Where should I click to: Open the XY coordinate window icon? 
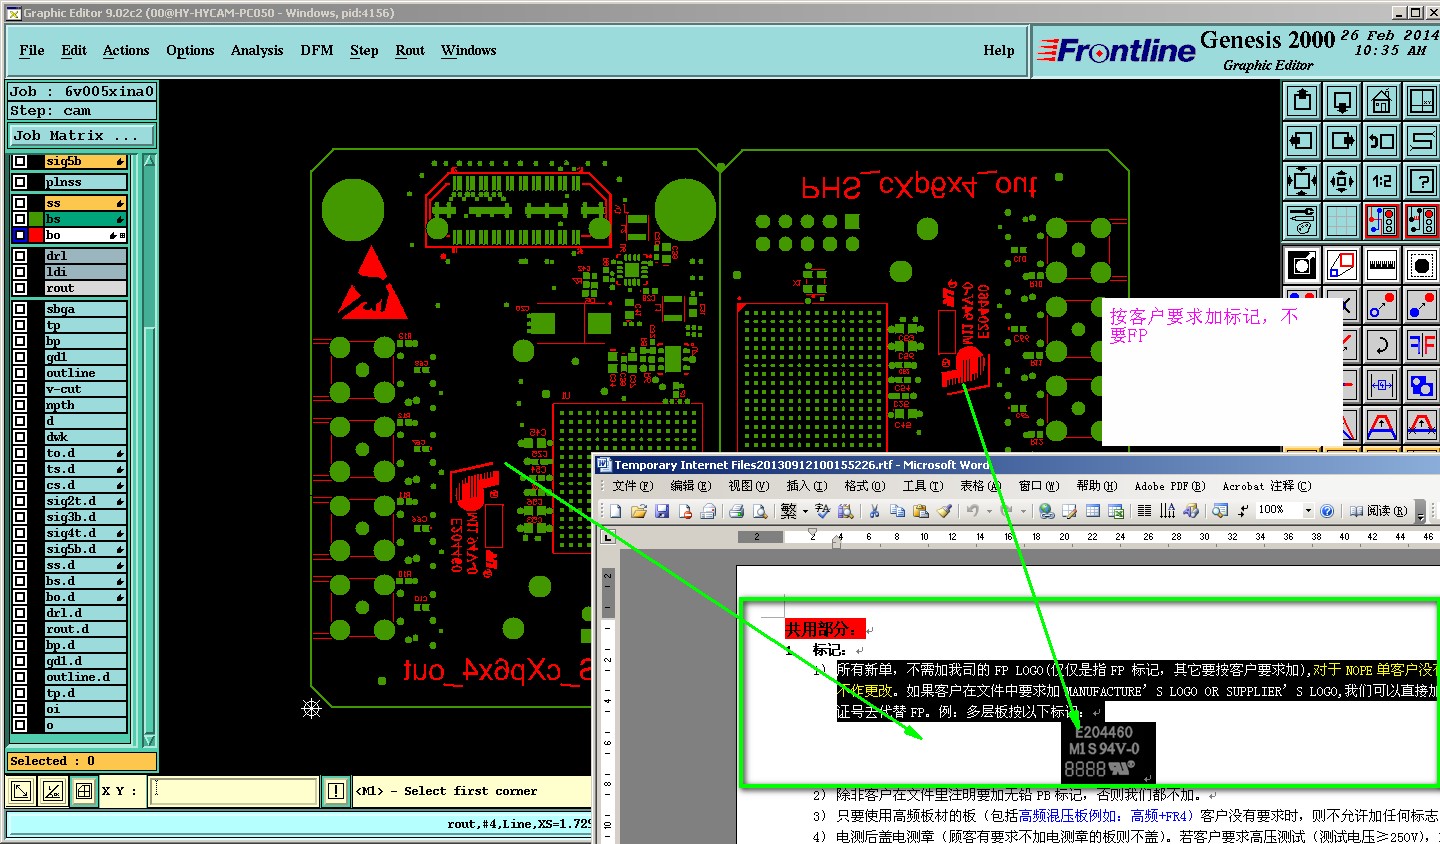(1422, 101)
